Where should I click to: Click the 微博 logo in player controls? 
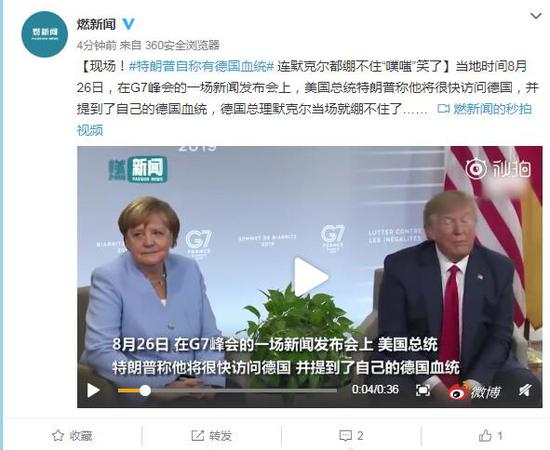coord(474,391)
